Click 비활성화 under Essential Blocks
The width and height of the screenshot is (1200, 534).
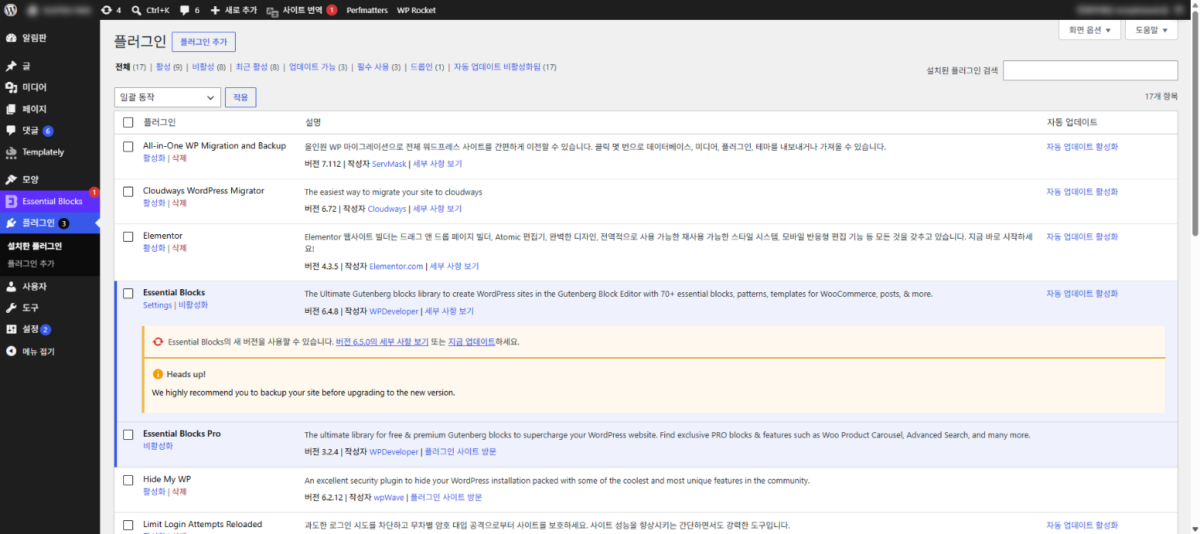coord(193,305)
